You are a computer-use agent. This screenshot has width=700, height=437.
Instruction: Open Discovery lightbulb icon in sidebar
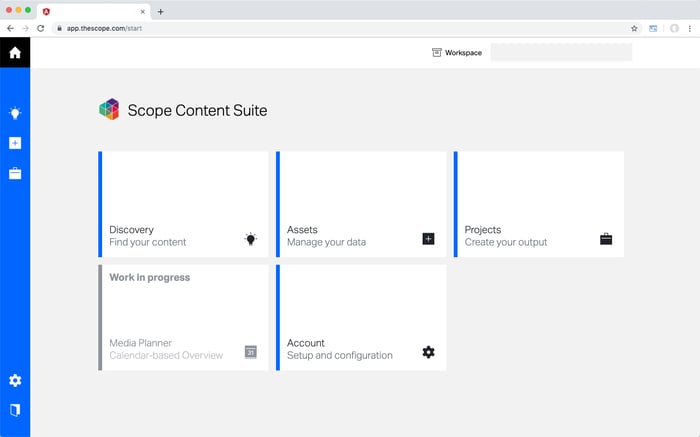coord(15,113)
